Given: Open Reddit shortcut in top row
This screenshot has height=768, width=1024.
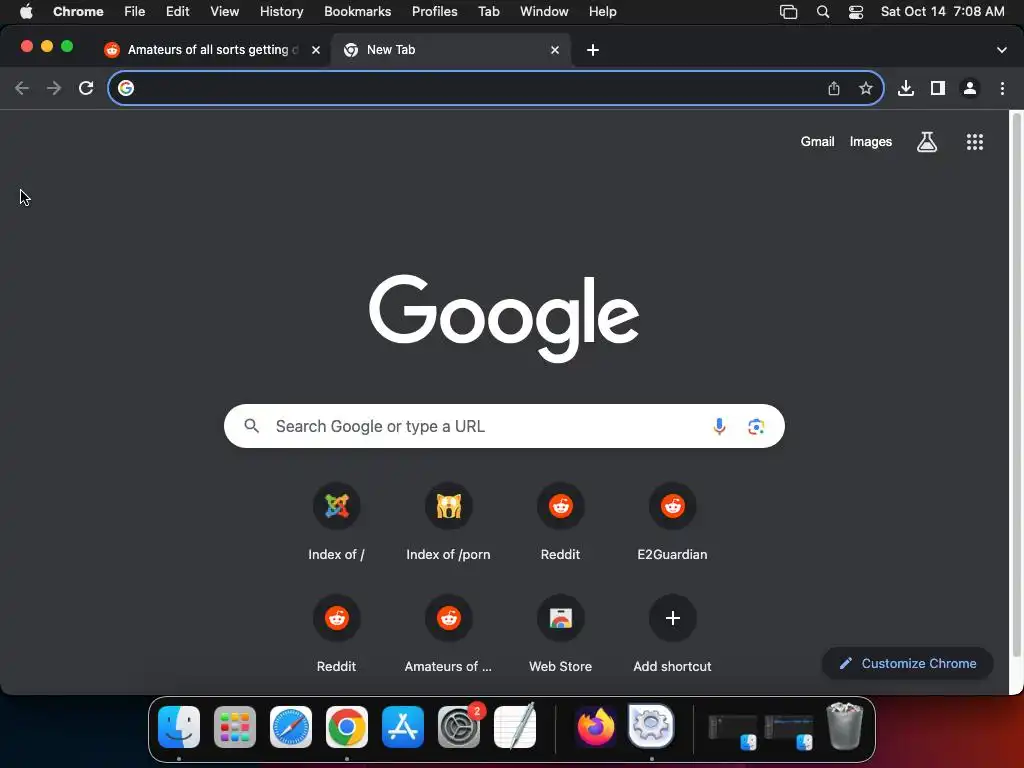Looking at the screenshot, I should coord(560,522).
